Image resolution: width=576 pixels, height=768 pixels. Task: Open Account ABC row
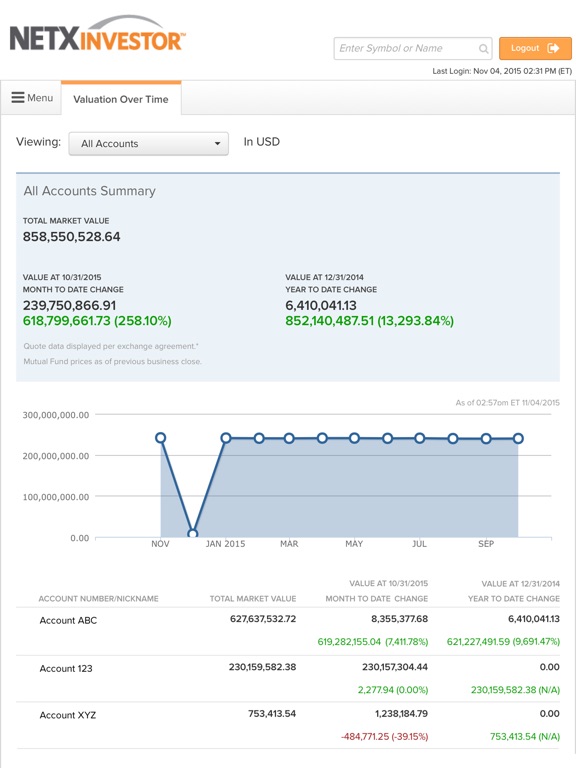click(288, 631)
